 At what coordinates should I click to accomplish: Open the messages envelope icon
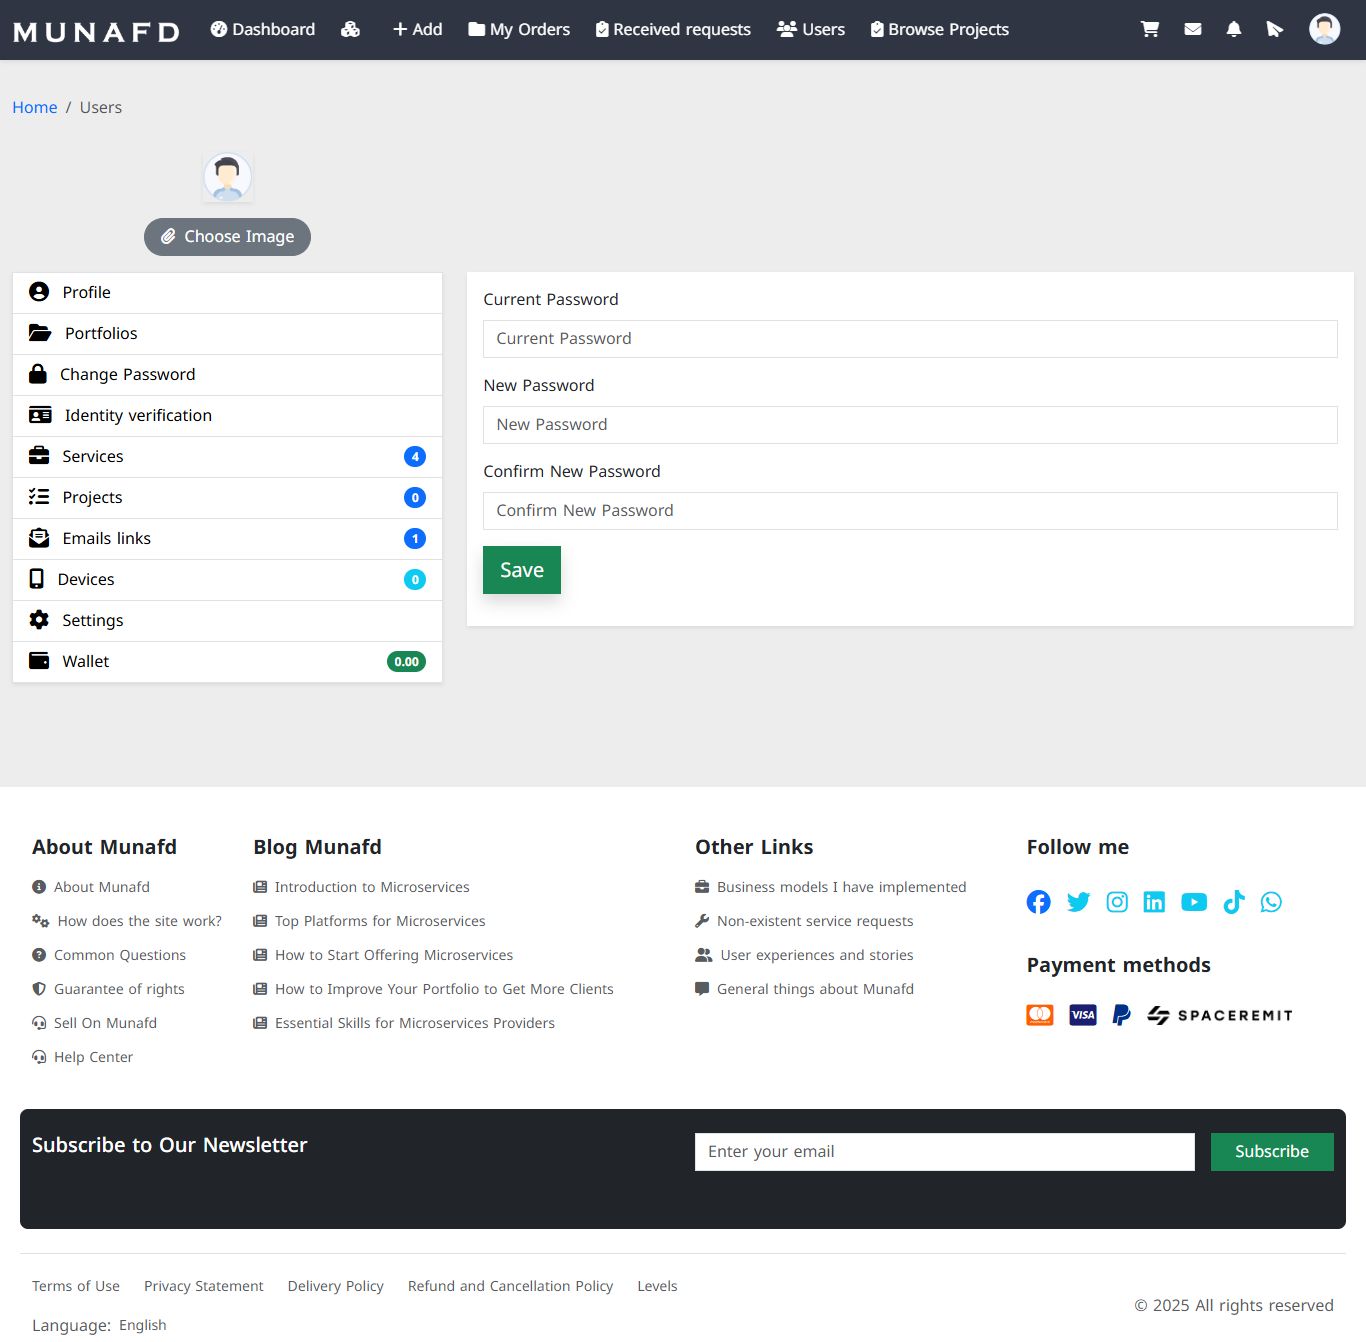click(x=1192, y=29)
